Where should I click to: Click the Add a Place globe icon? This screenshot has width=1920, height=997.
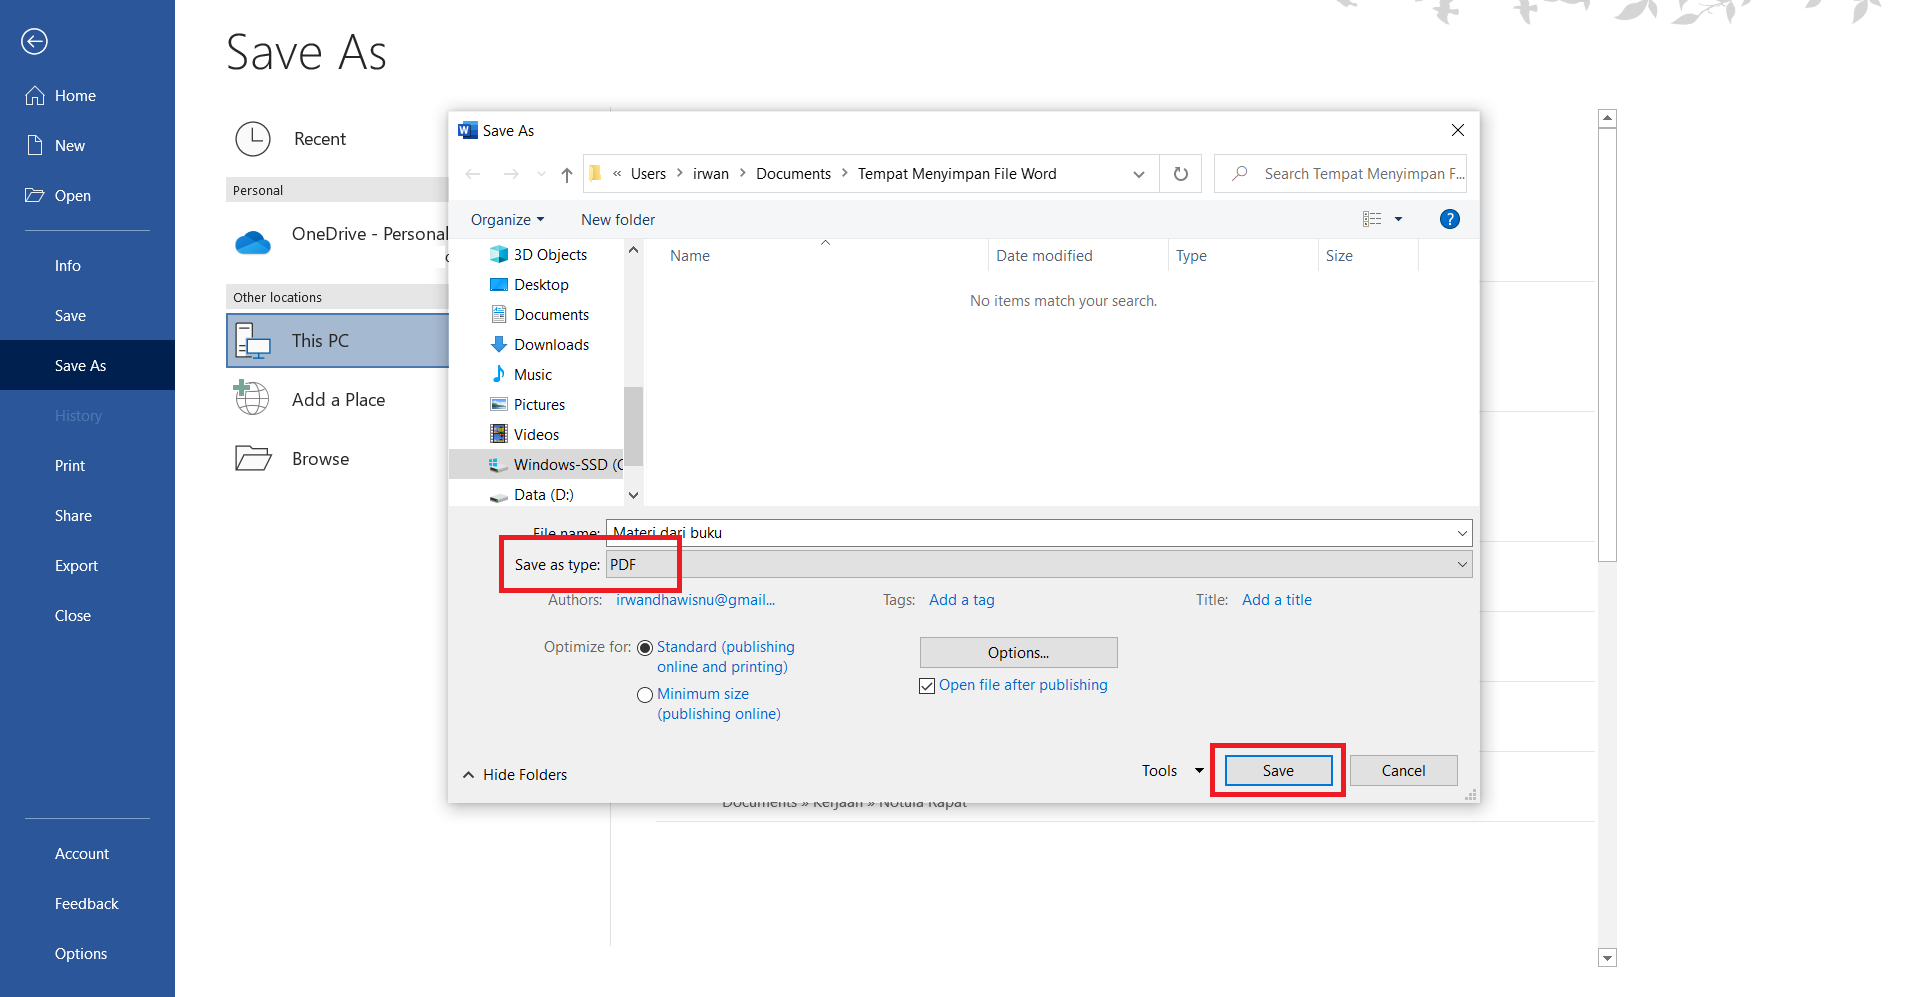click(253, 399)
